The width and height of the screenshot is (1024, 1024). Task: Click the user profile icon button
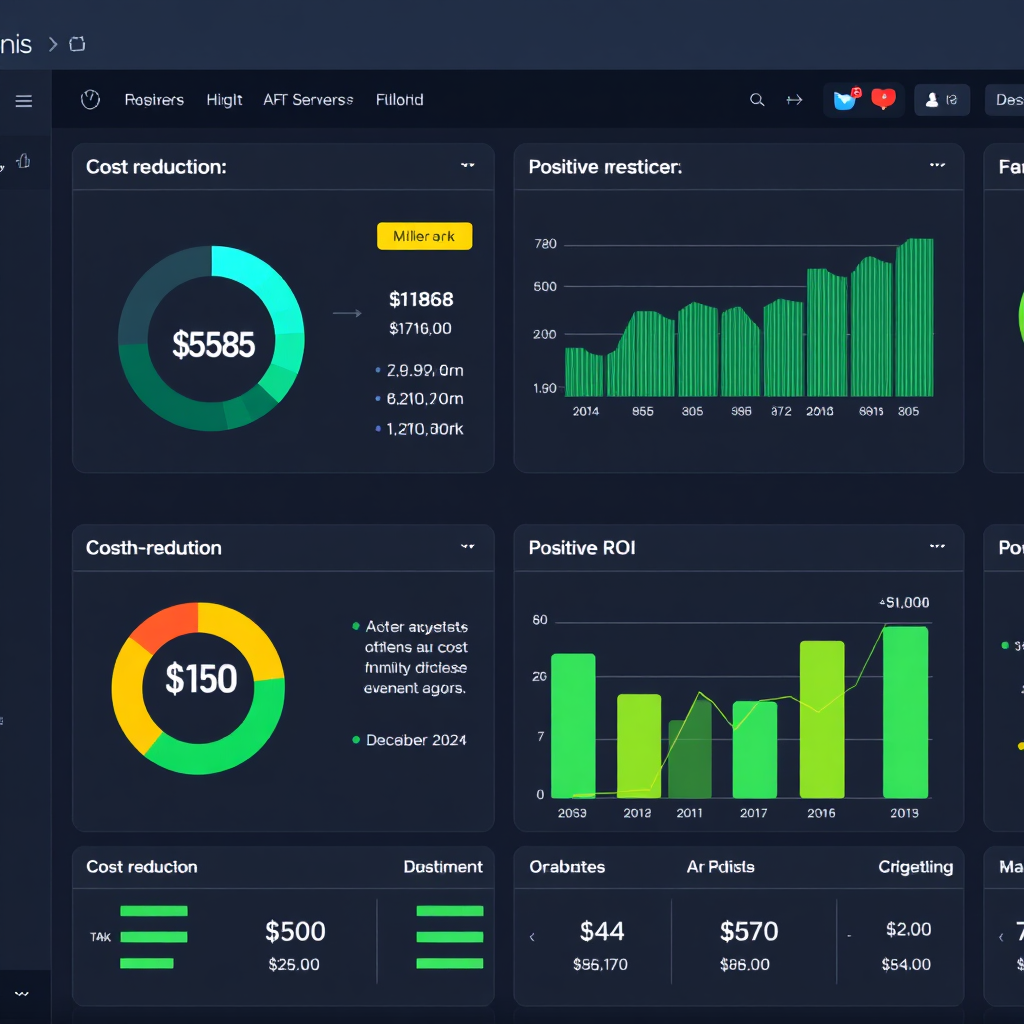point(941,100)
